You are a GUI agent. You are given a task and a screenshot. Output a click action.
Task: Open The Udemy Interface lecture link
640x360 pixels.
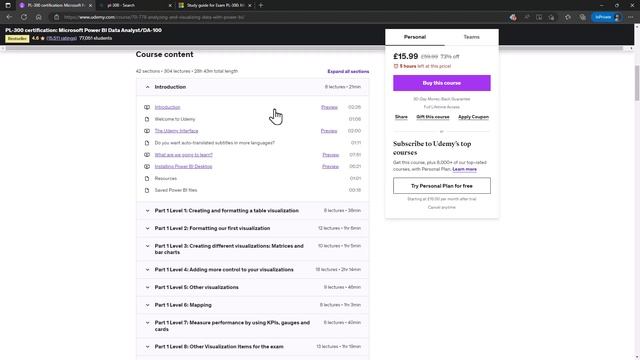176,131
